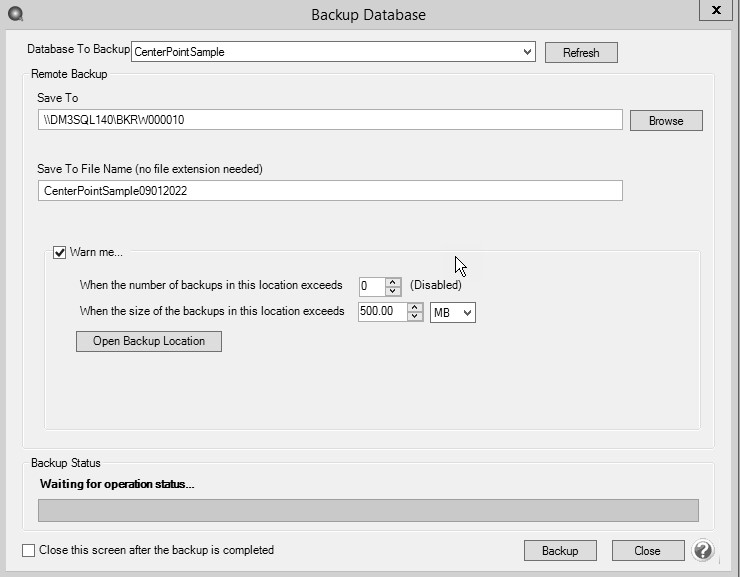Decrease the backup size limit value
Screen dimensions: 740x577
point(414,316)
